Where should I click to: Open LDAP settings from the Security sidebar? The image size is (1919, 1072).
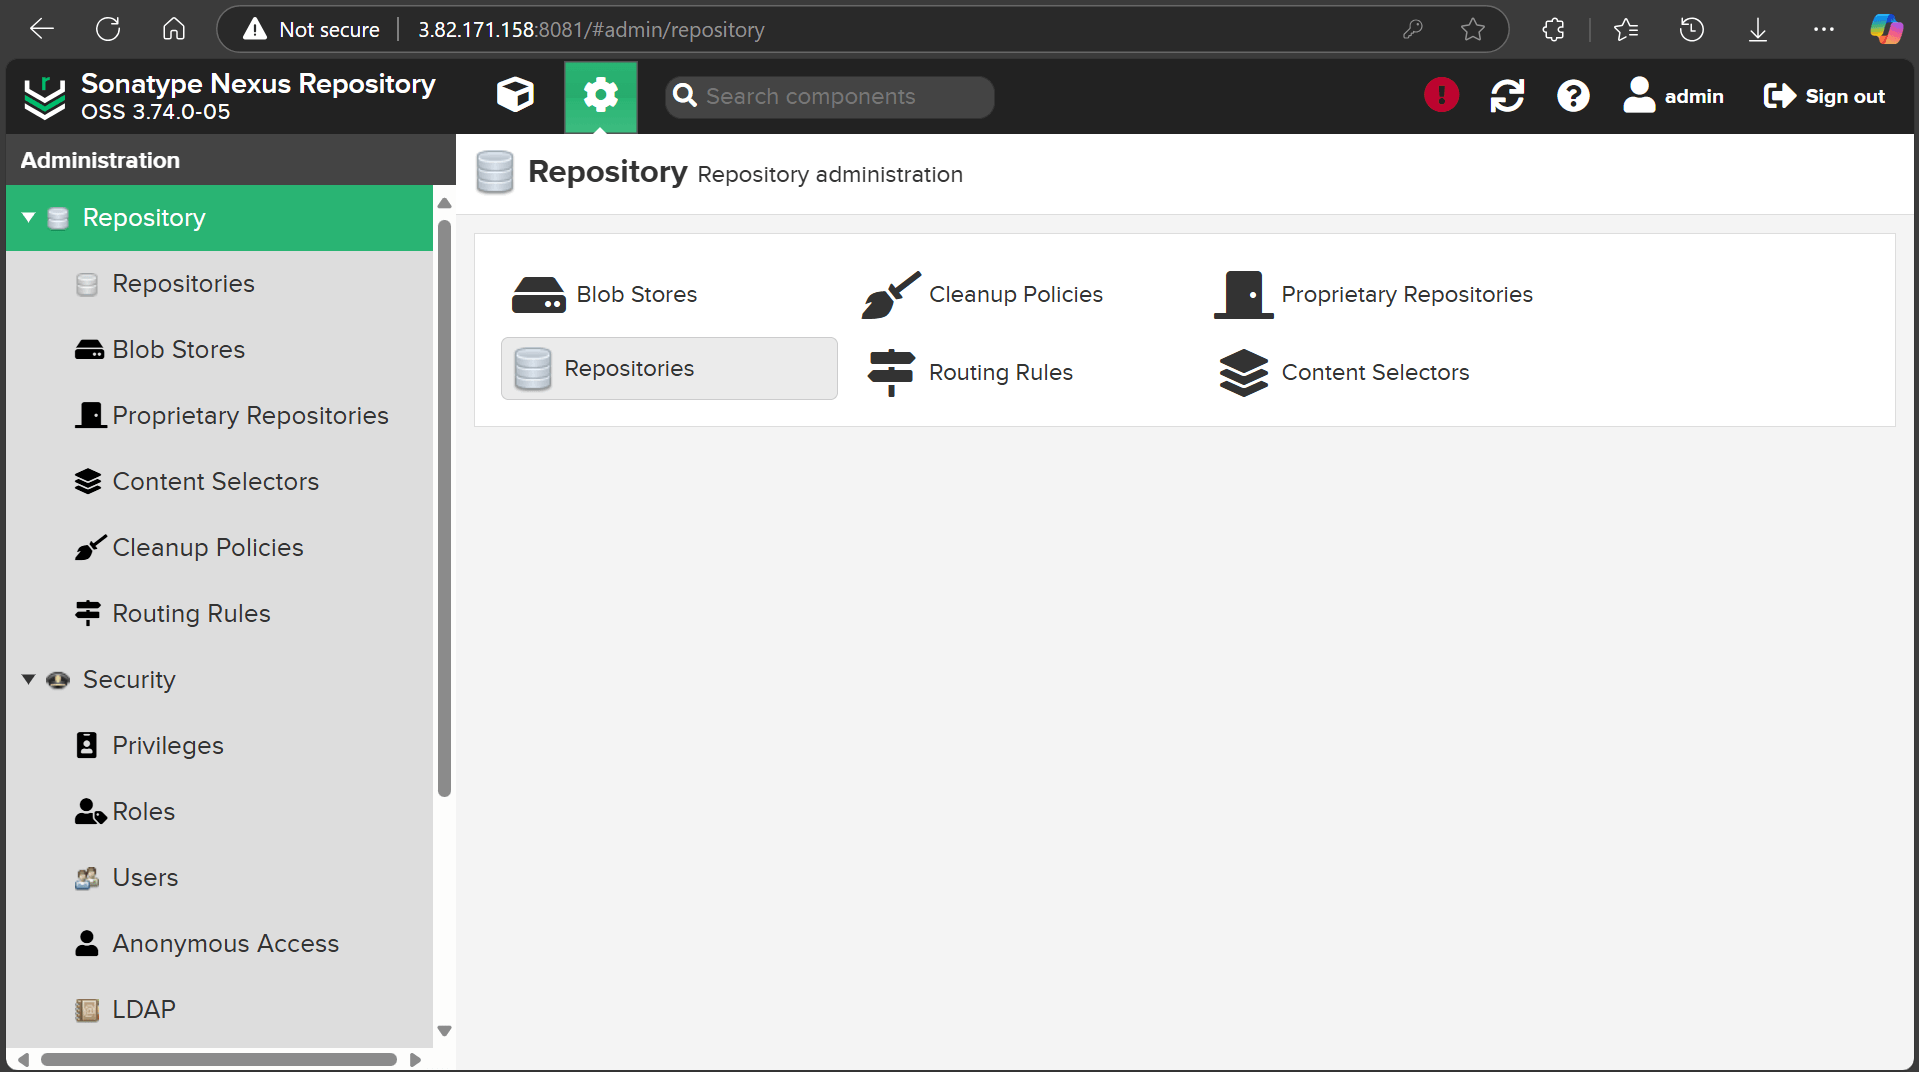pyautogui.click(x=142, y=1009)
